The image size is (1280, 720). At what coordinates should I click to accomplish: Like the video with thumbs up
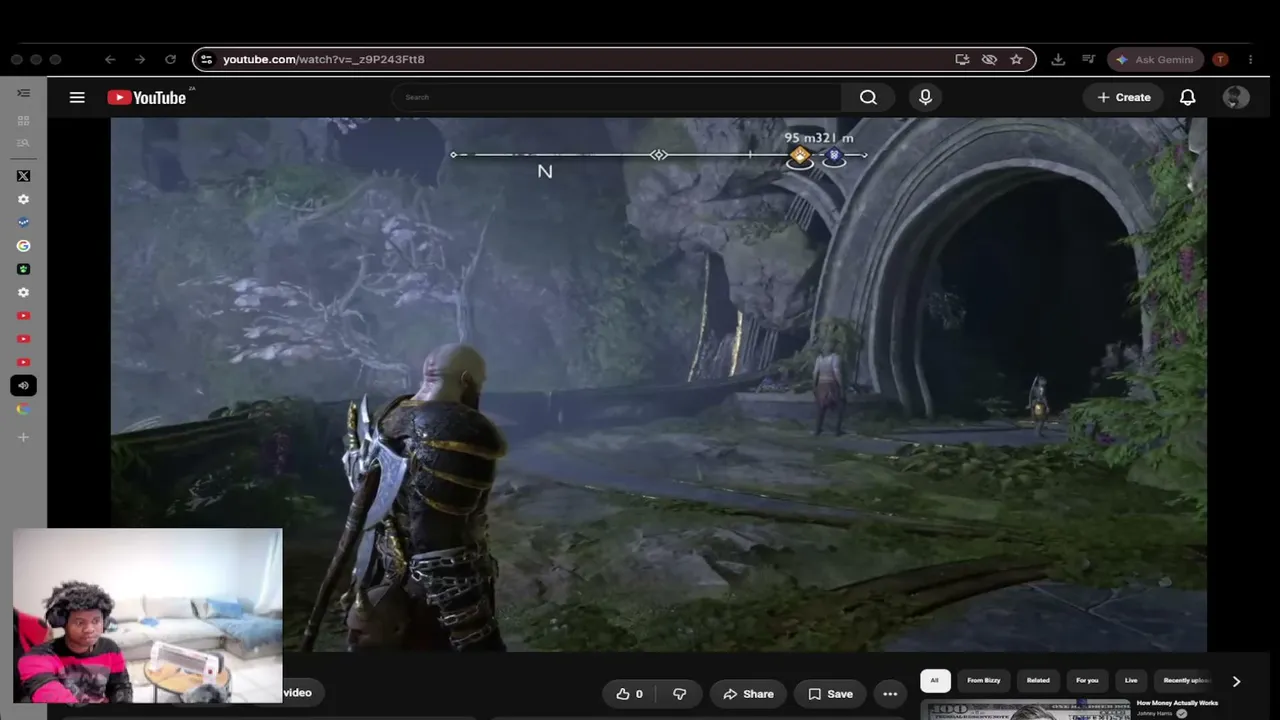(630, 694)
